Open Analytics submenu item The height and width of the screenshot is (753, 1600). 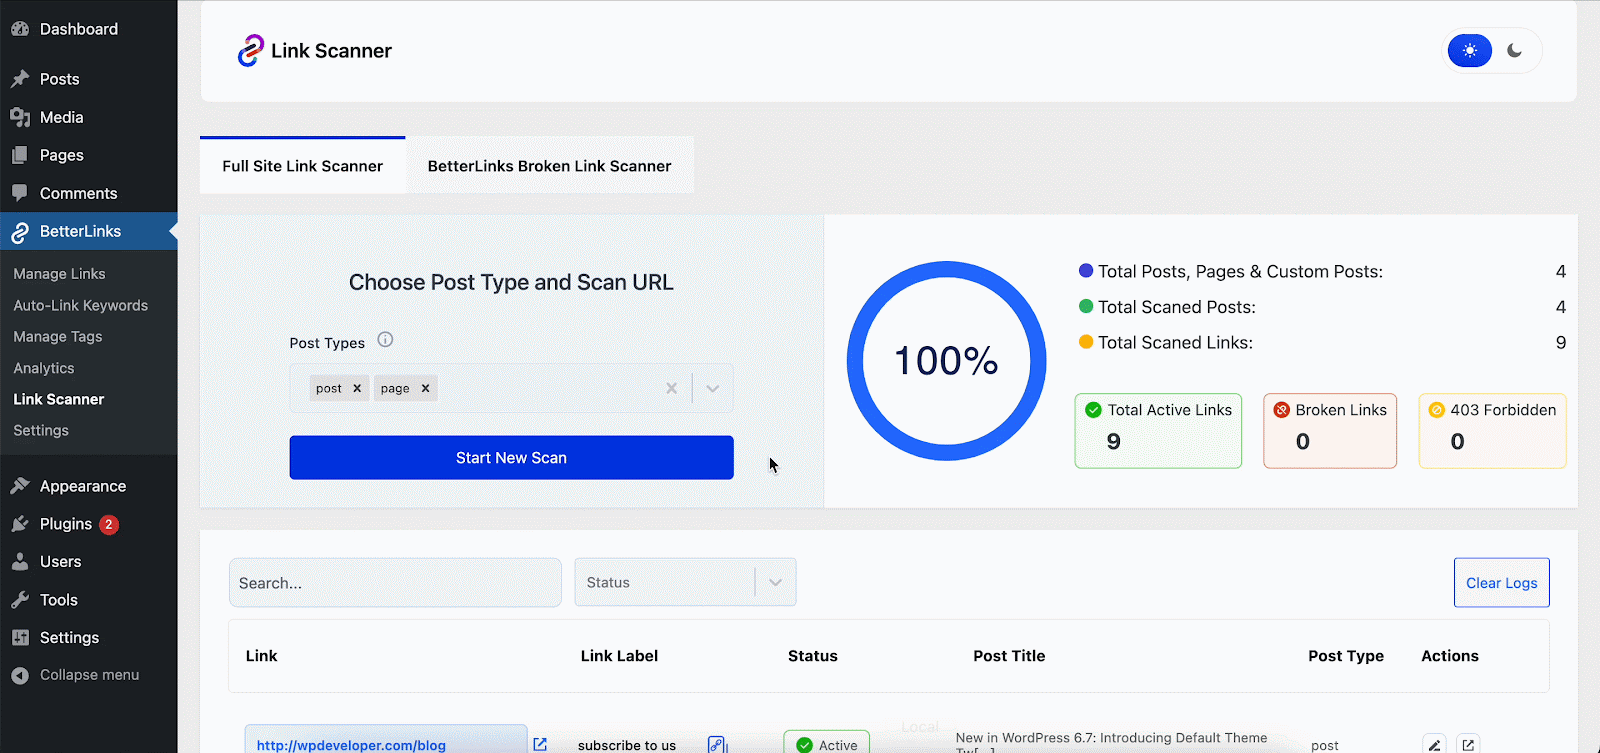44,368
